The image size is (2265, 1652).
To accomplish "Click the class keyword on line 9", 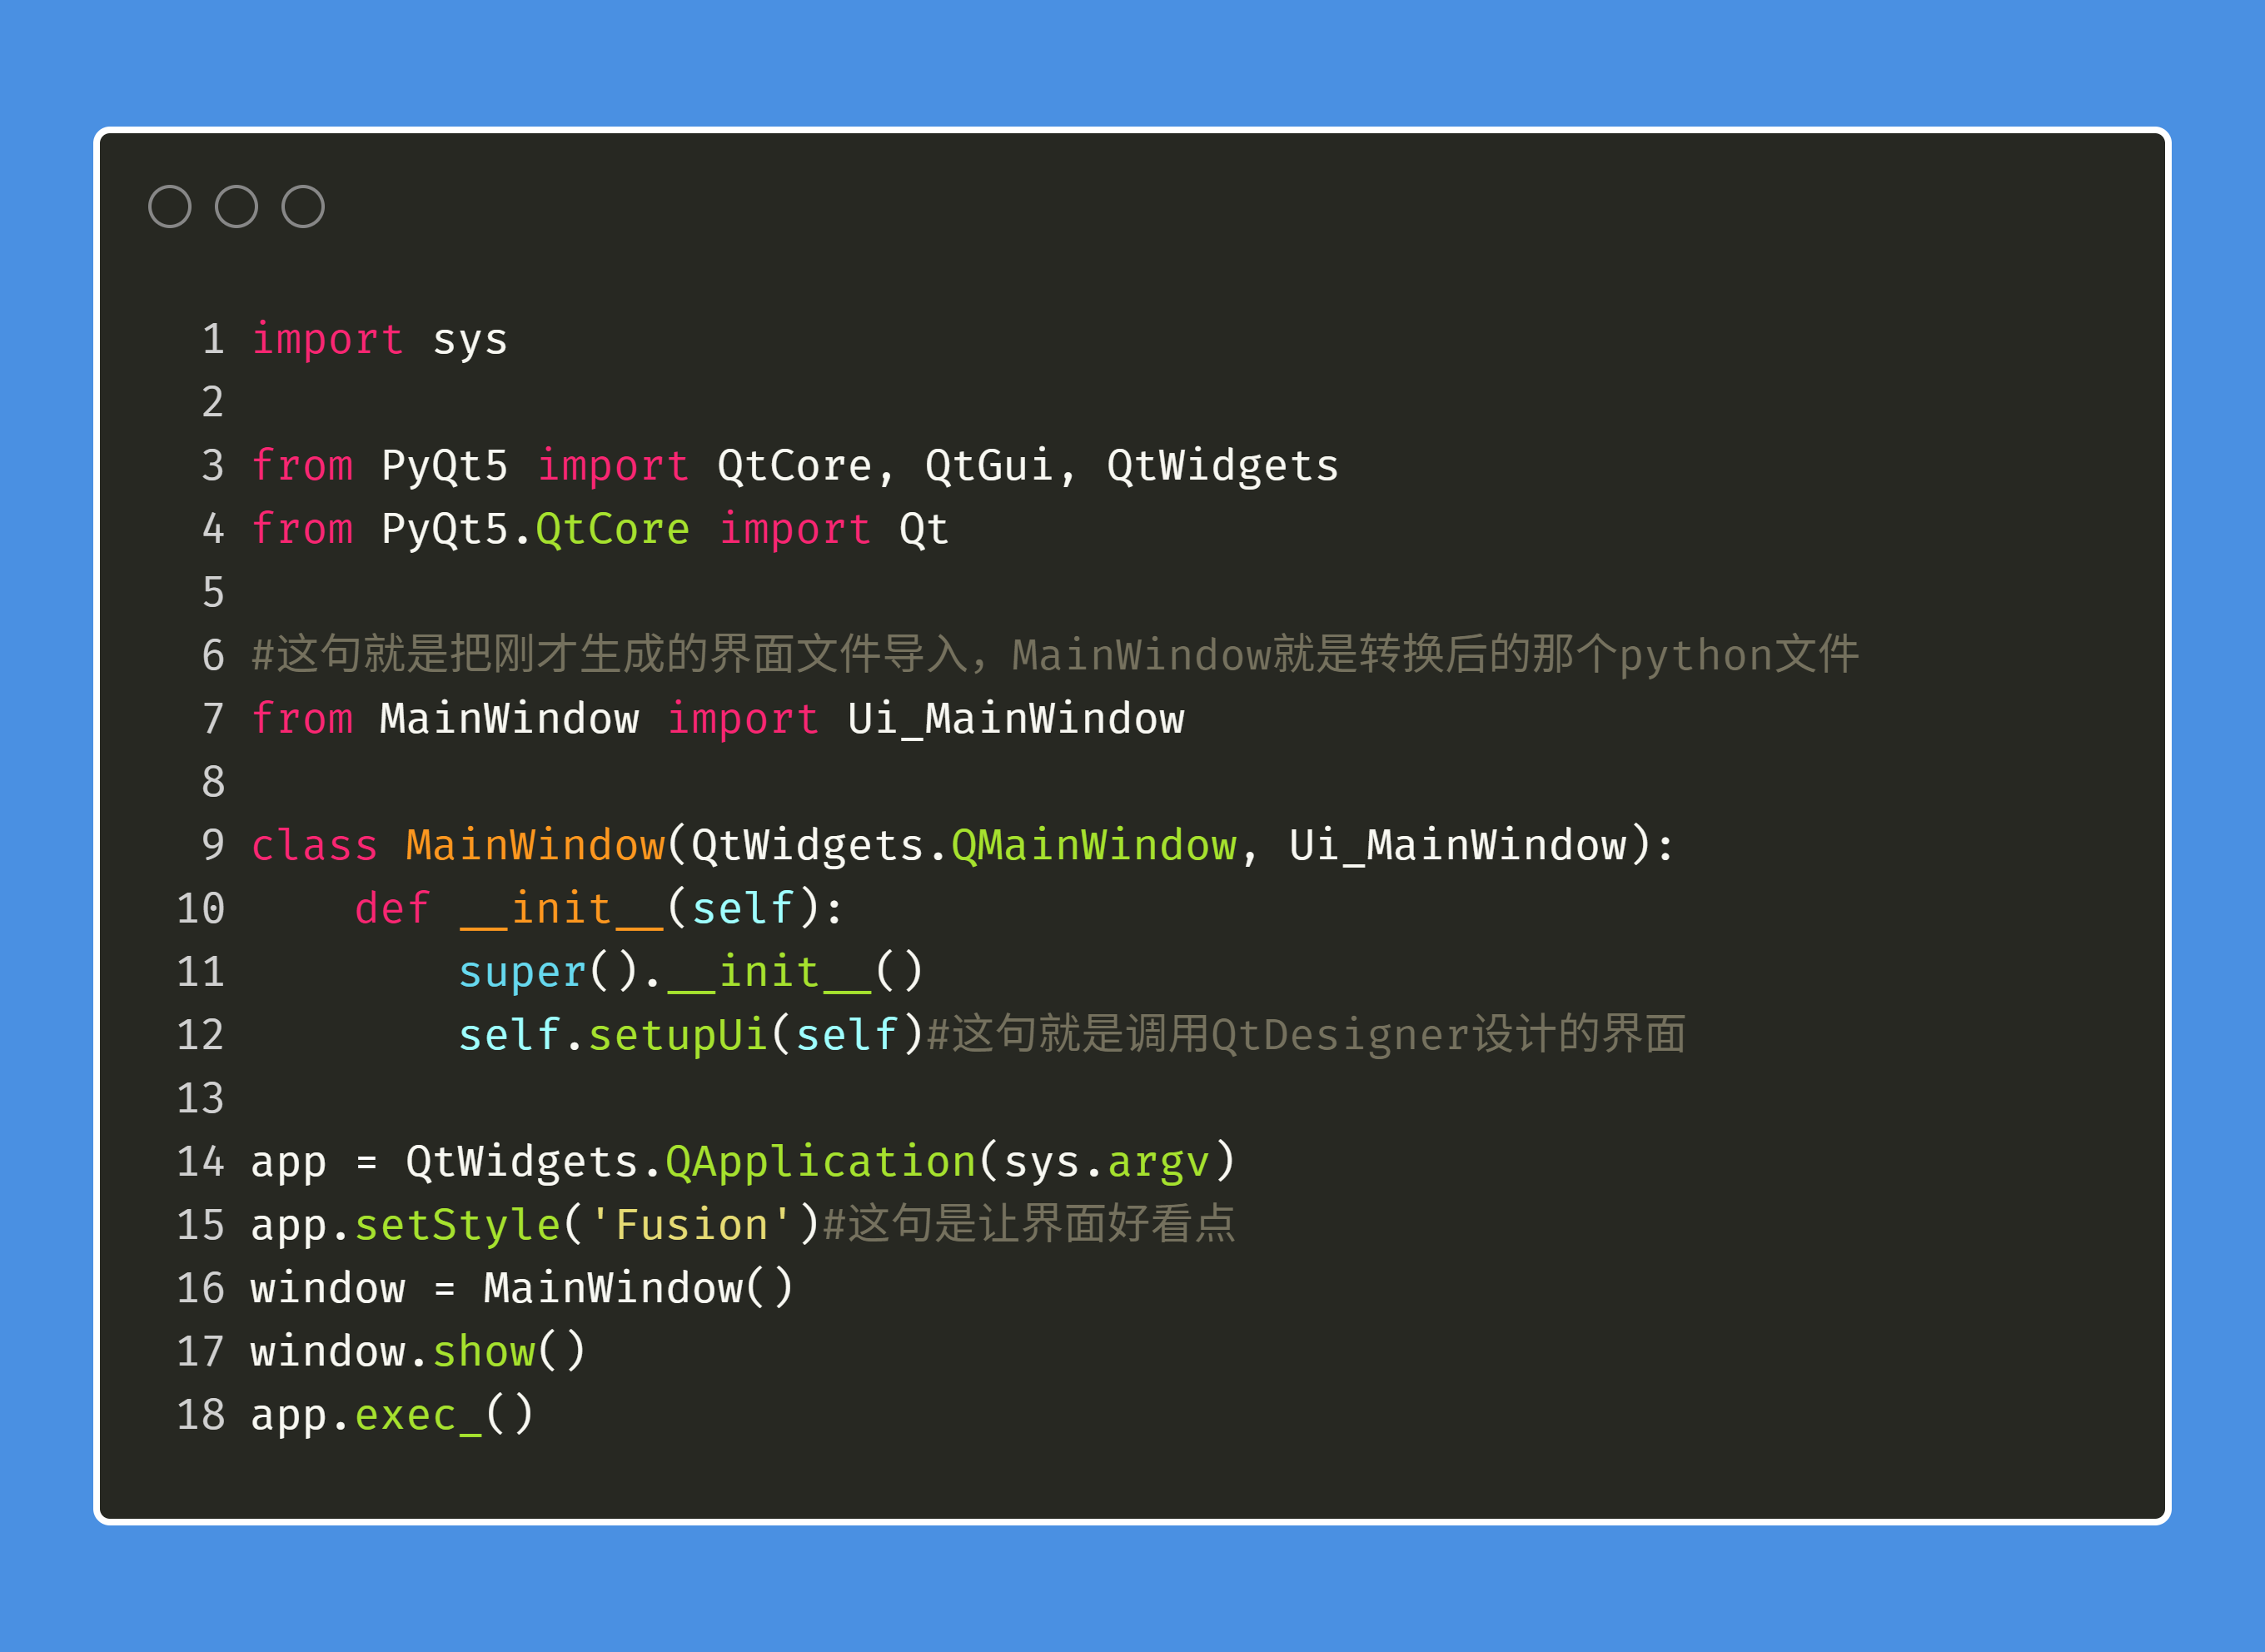I will pos(314,845).
